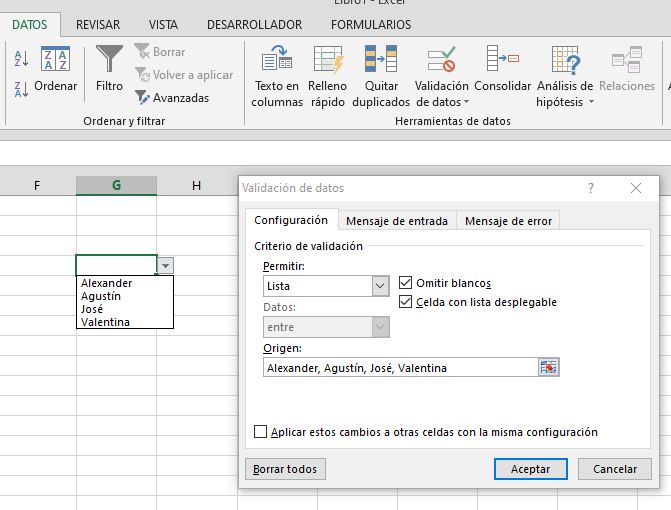Close the Validación de datos dialog
This screenshot has height=510, width=671.
(x=636, y=188)
